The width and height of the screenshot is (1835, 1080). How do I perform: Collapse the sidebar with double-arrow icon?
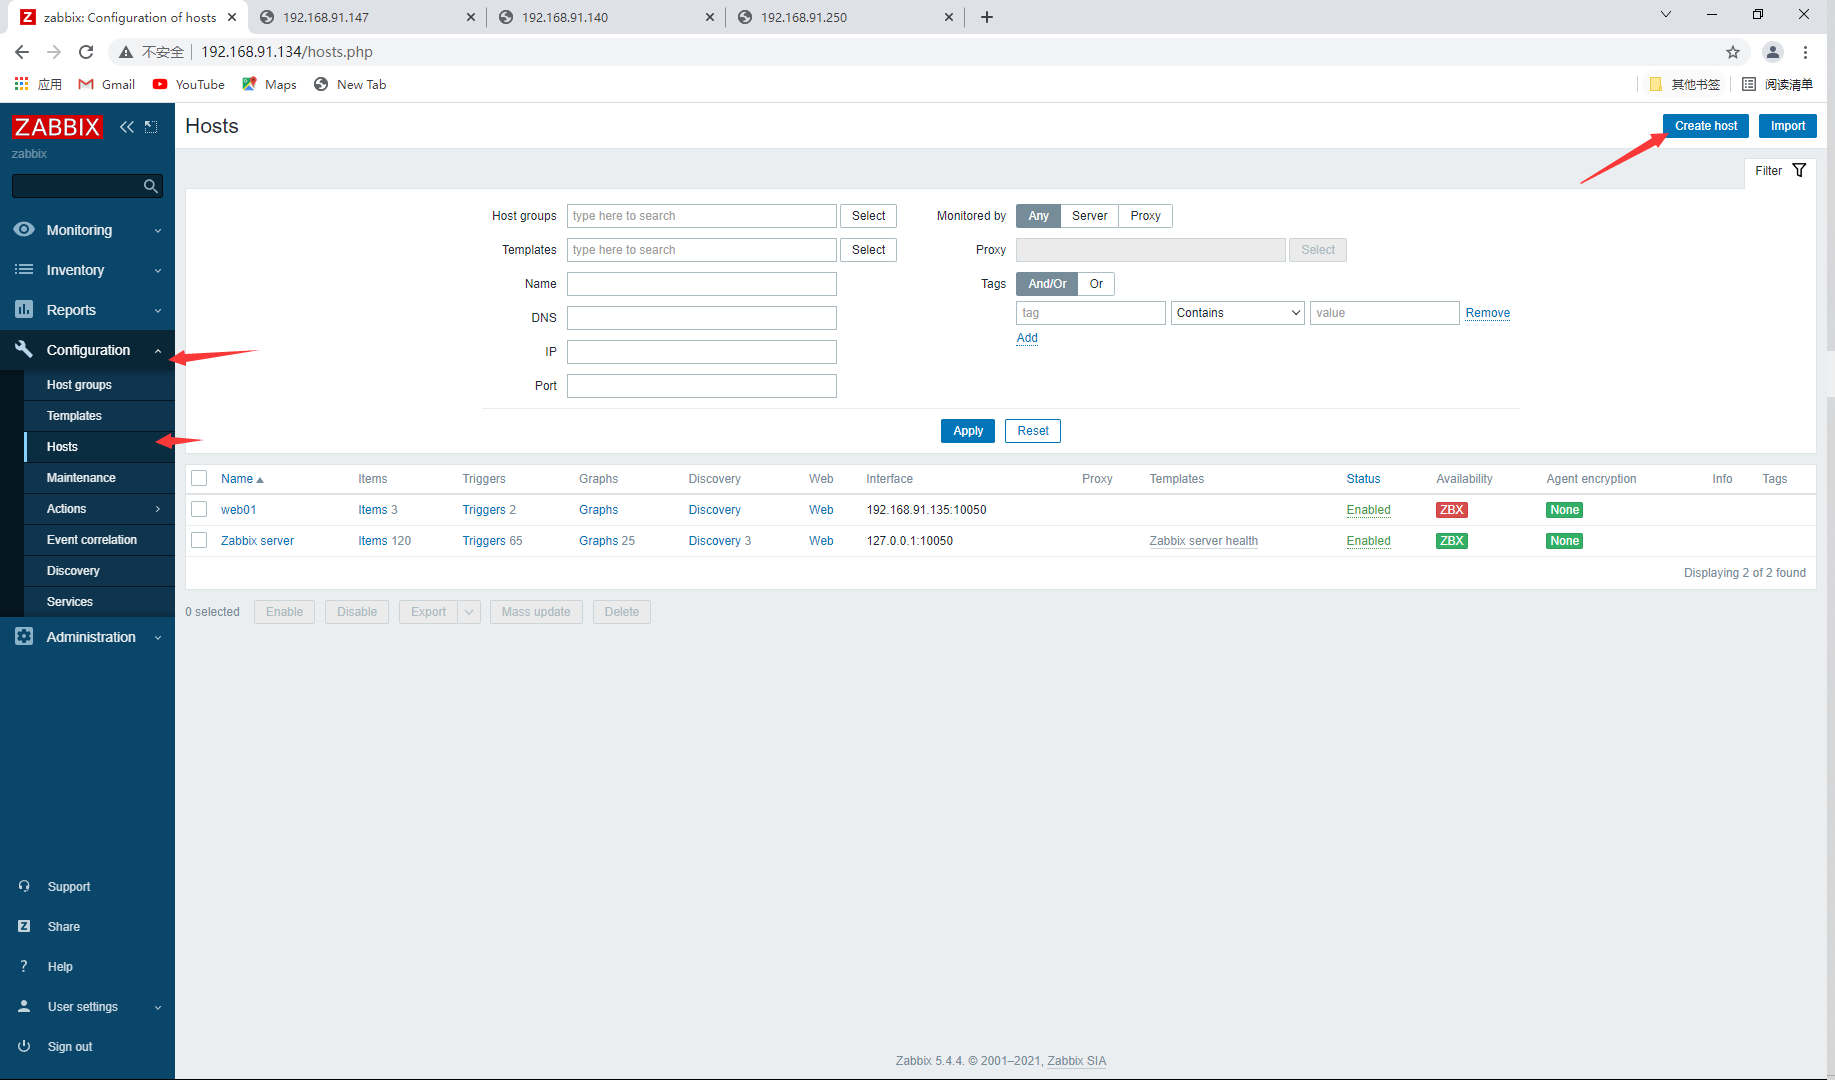coord(127,127)
